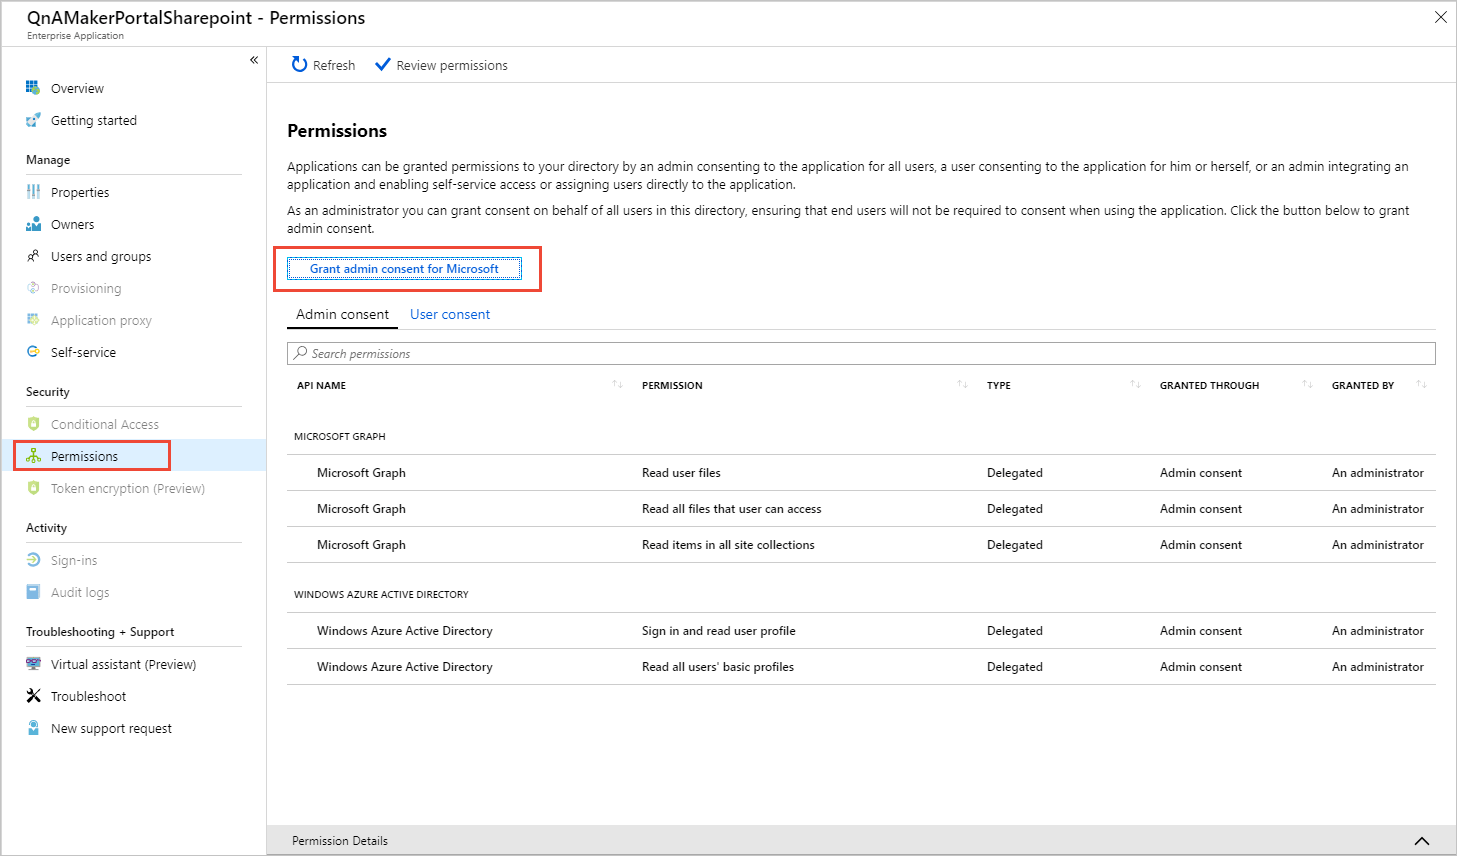Sort permissions by Type
The width and height of the screenshot is (1457, 856).
coord(1135,384)
